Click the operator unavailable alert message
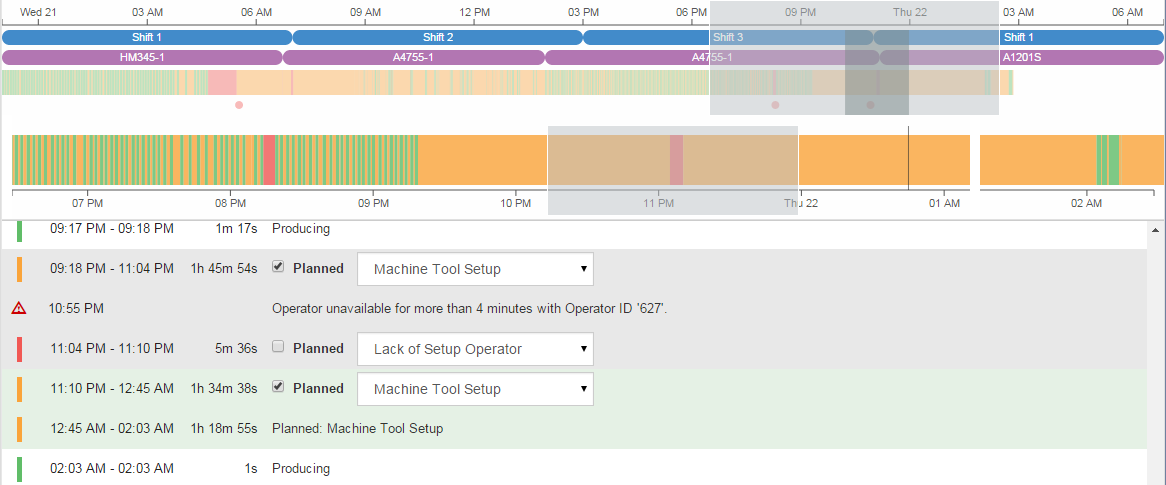This screenshot has height=485, width=1166. [469, 309]
